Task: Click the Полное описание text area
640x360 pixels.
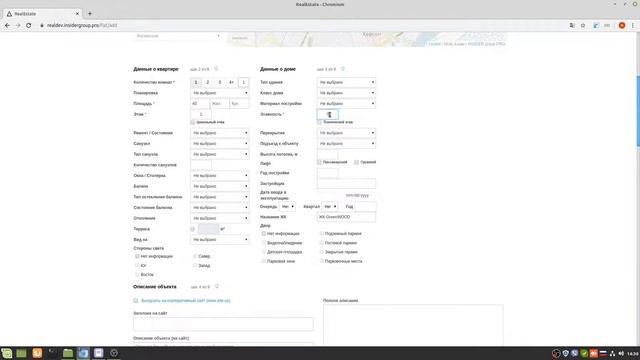Action: click(413, 325)
